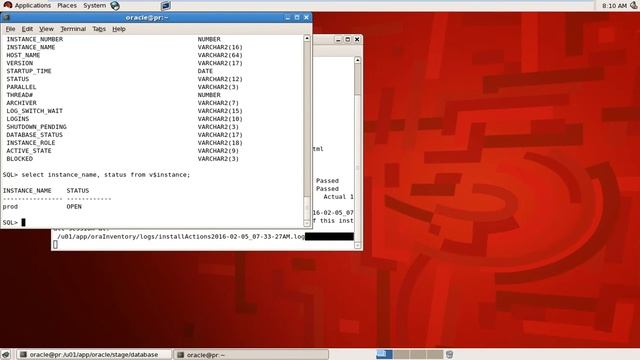
Task: Open the File menu in terminal
Action: click(10, 29)
